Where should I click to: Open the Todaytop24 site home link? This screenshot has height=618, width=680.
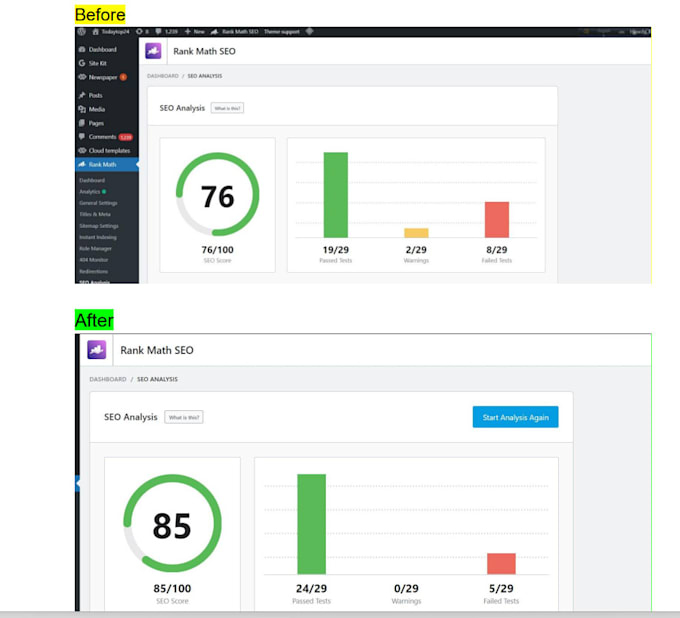click(111, 32)
